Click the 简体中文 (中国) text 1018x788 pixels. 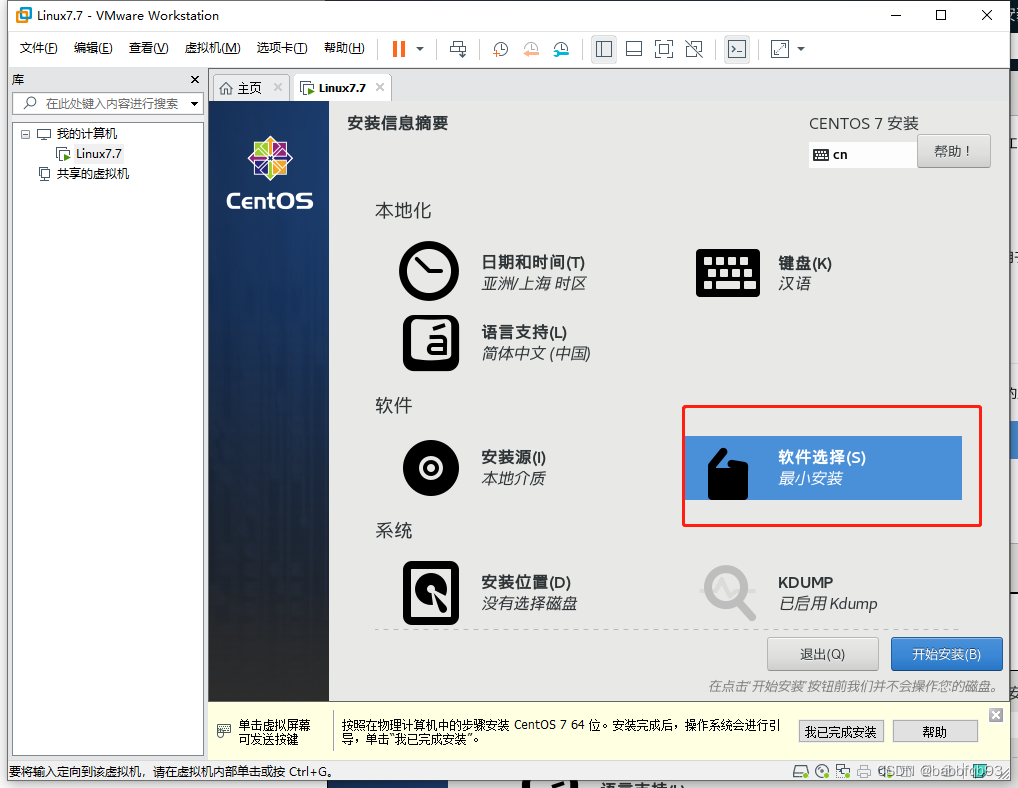pos(536,354)
